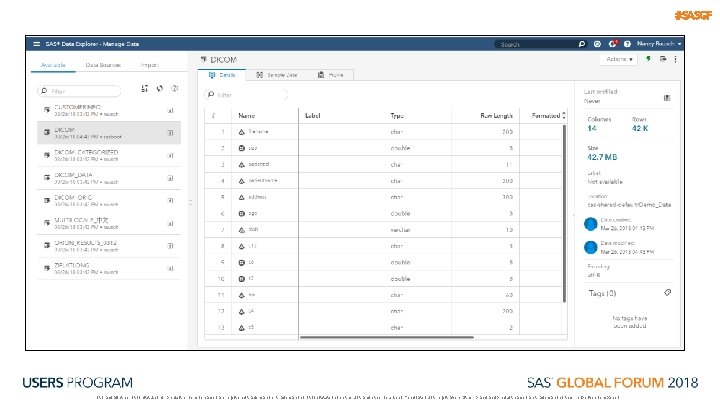Select the table entry ending in Chinese characters
The height and width of the screenshot is (405, 720).
coord(109,223)
